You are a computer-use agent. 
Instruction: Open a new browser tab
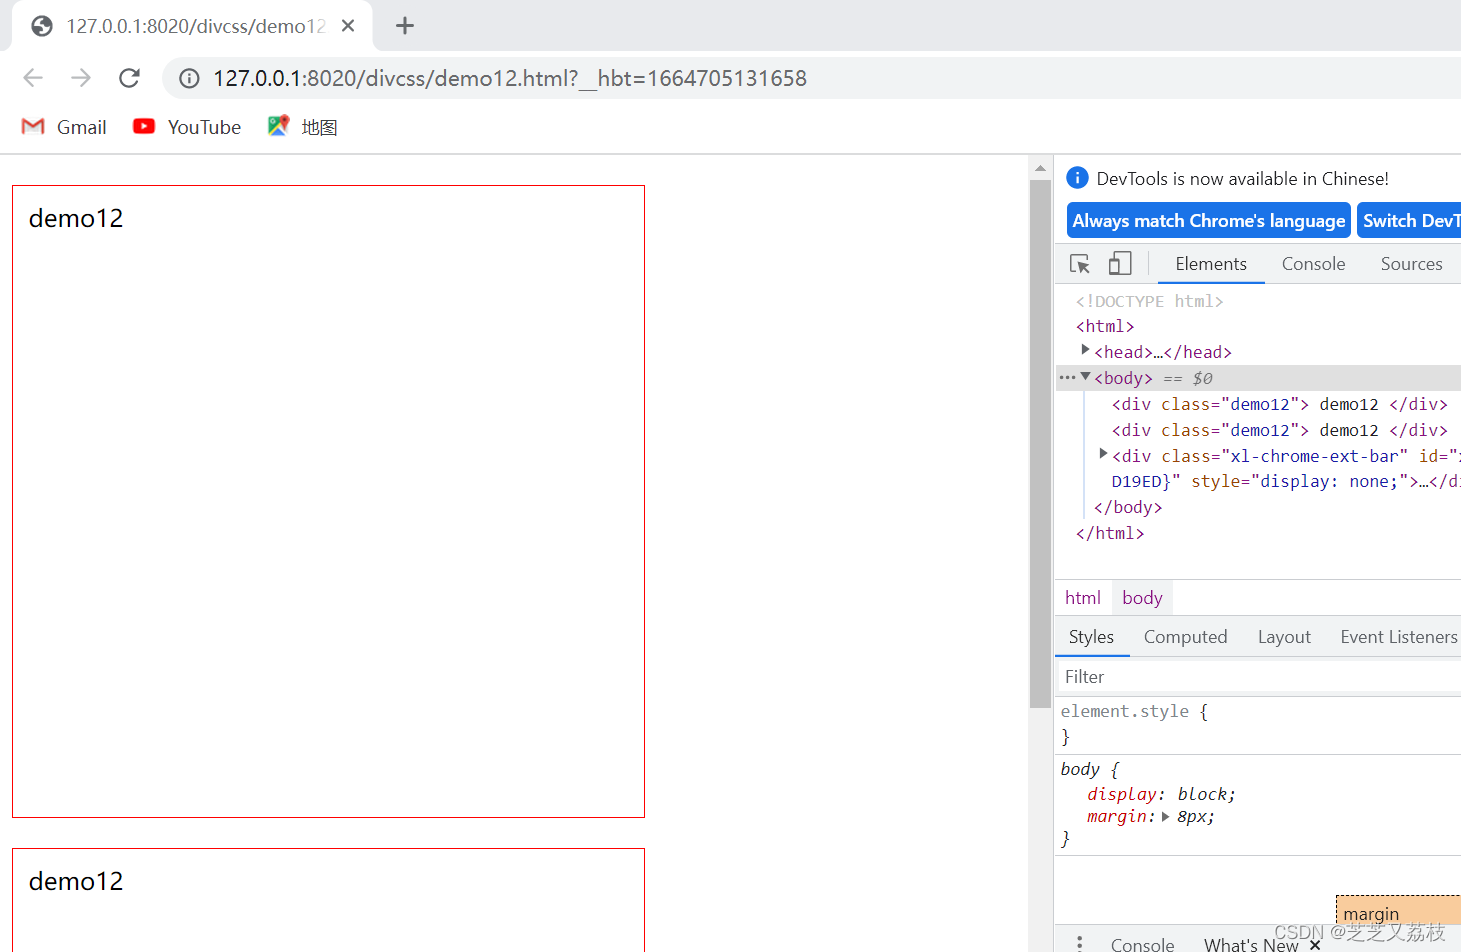click(x=405, y=26)
